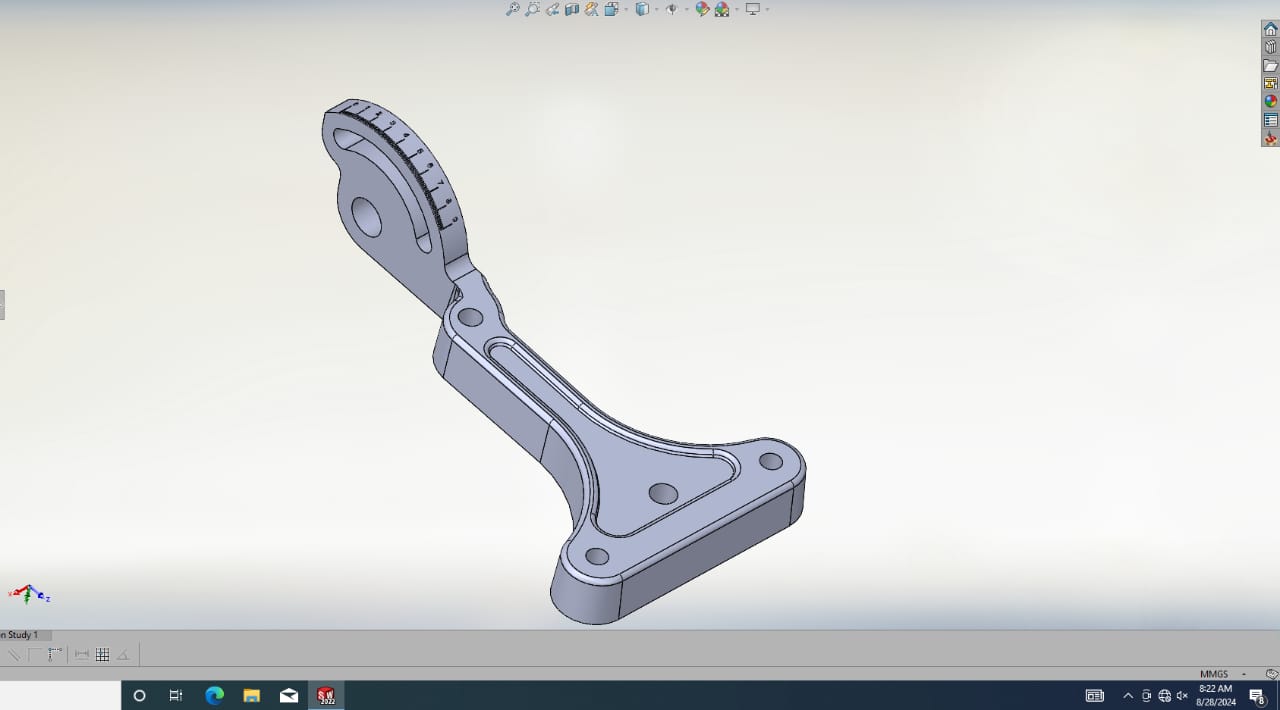Activate the Section View tool

pyautogui.click(x=572, y=9)
